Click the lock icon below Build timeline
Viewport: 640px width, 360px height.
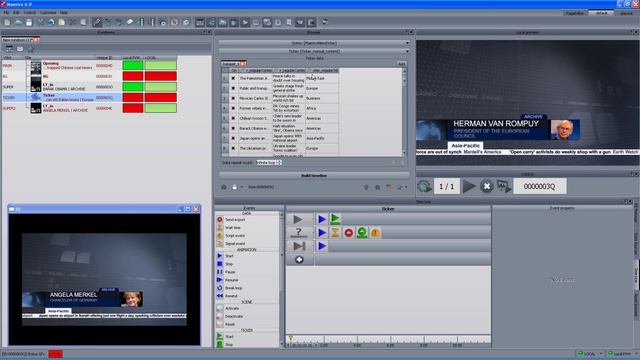[234, 187]
